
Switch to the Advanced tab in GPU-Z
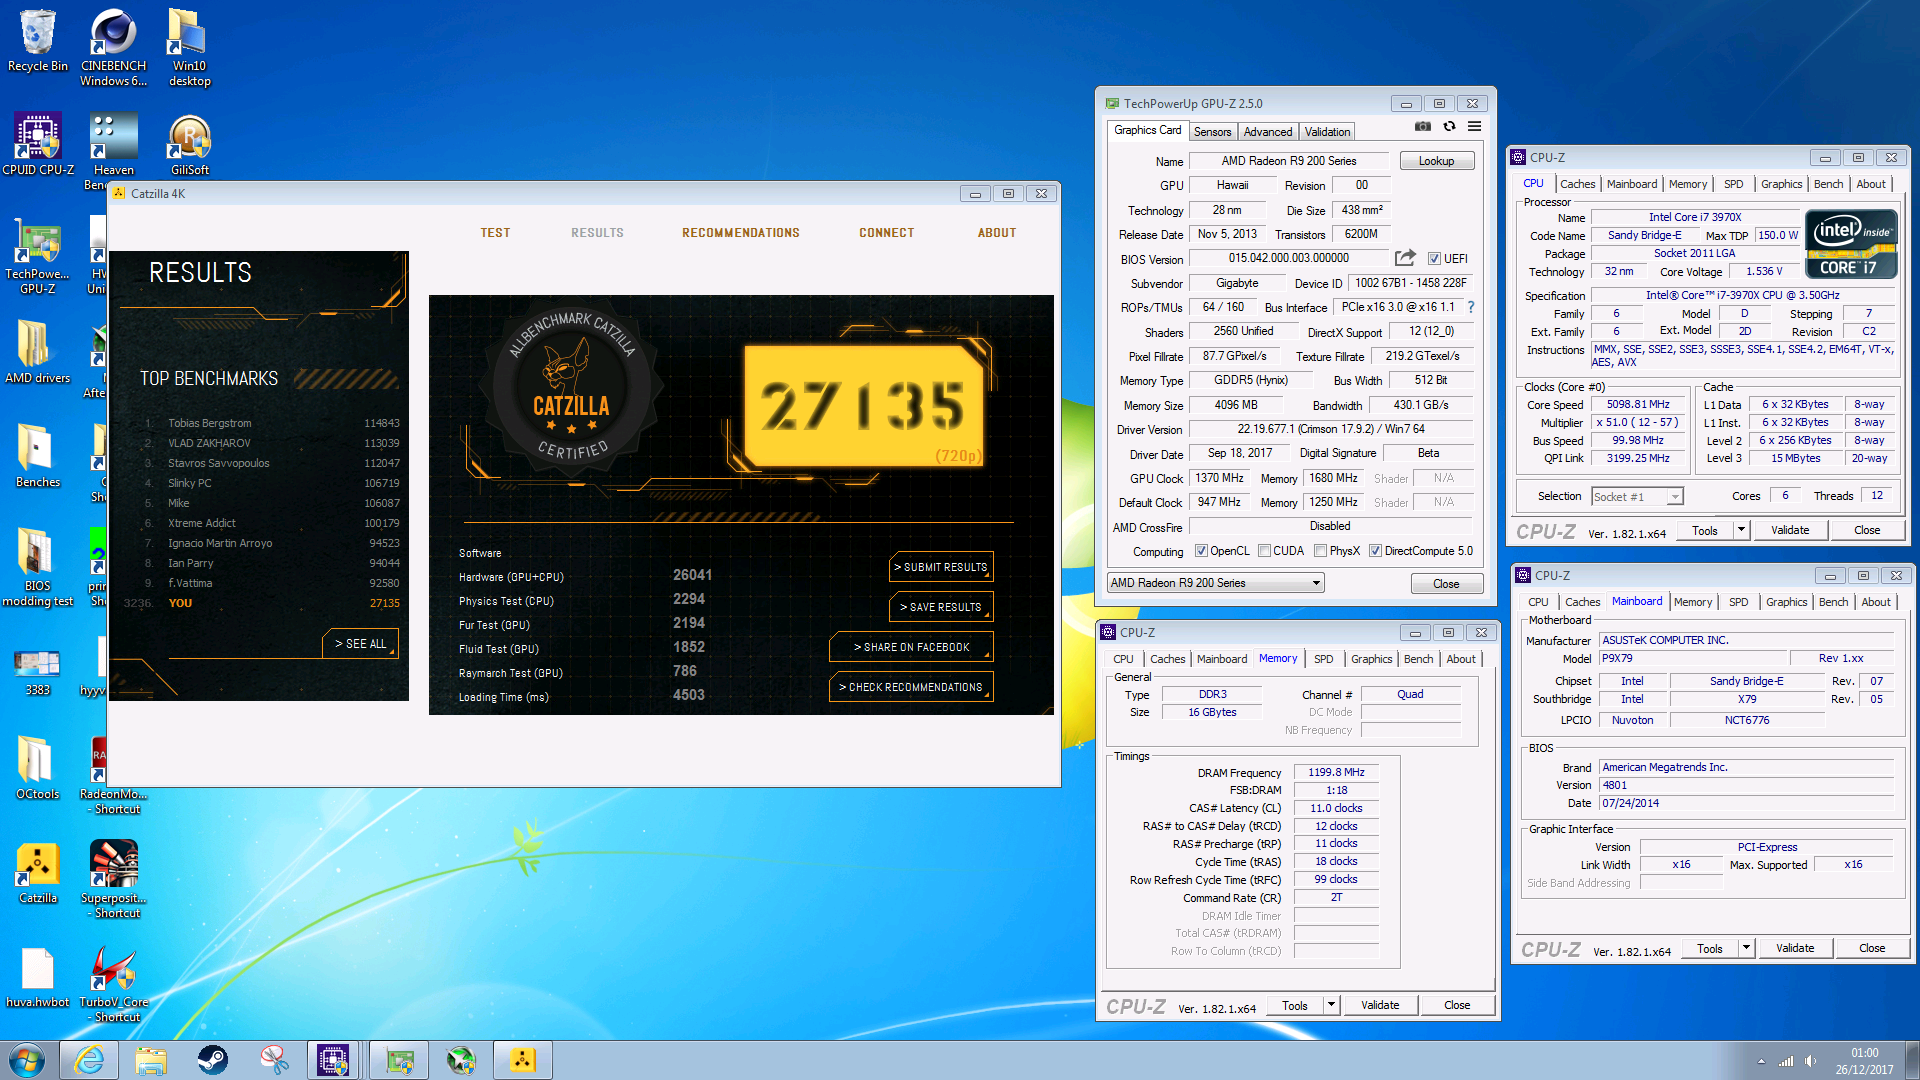tap(1268, 132)
